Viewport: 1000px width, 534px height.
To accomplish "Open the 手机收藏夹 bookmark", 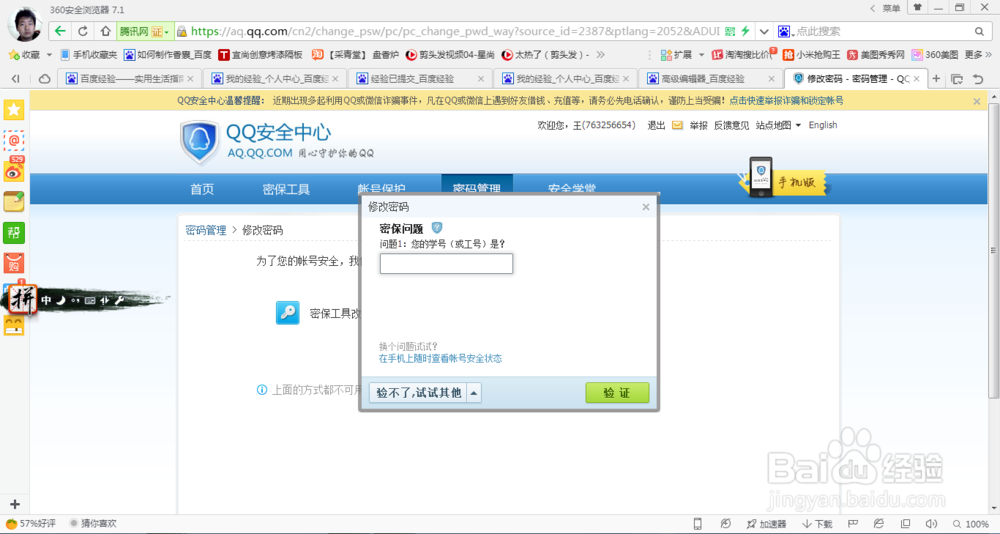I will [x=89, y=55].
